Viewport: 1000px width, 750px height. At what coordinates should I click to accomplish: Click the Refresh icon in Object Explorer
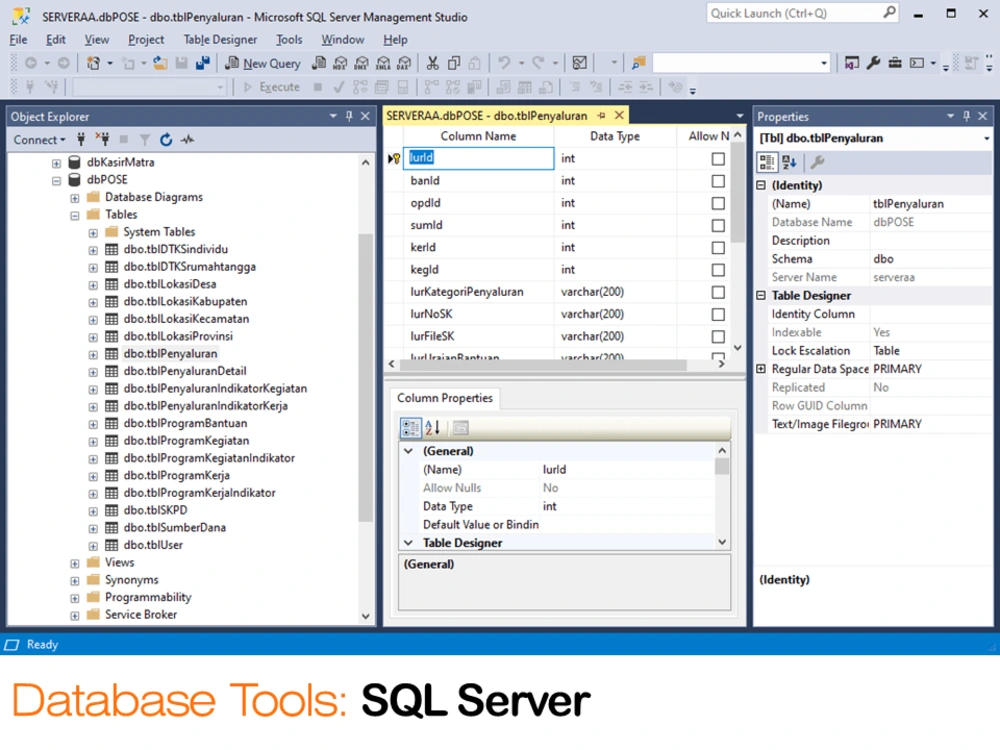pos(166,140)
